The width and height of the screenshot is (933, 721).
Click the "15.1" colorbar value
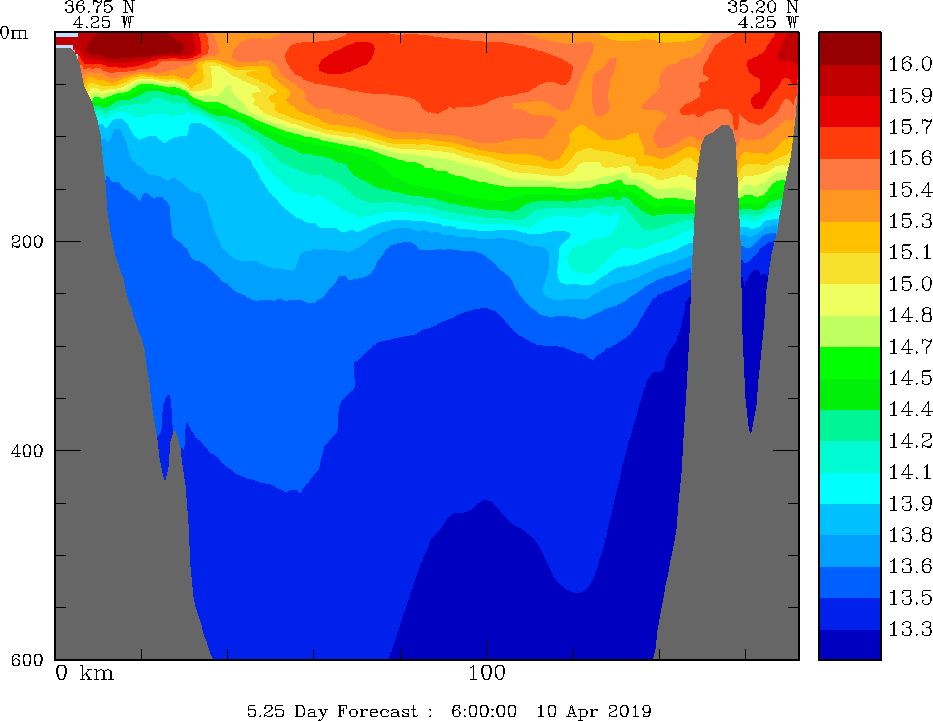[x=910, y=253]
